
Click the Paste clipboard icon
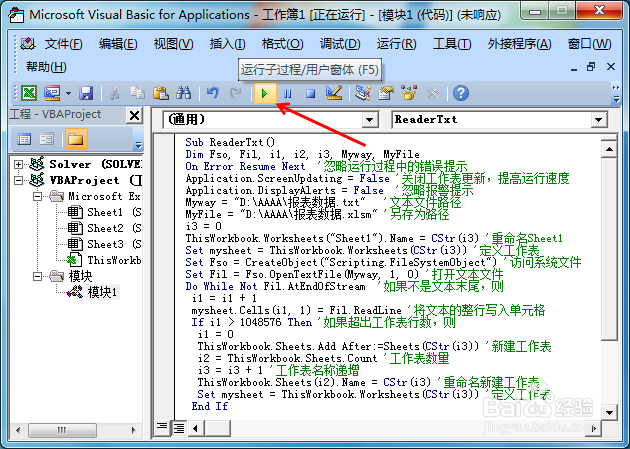pyautogui.click(x=161, y=94)
